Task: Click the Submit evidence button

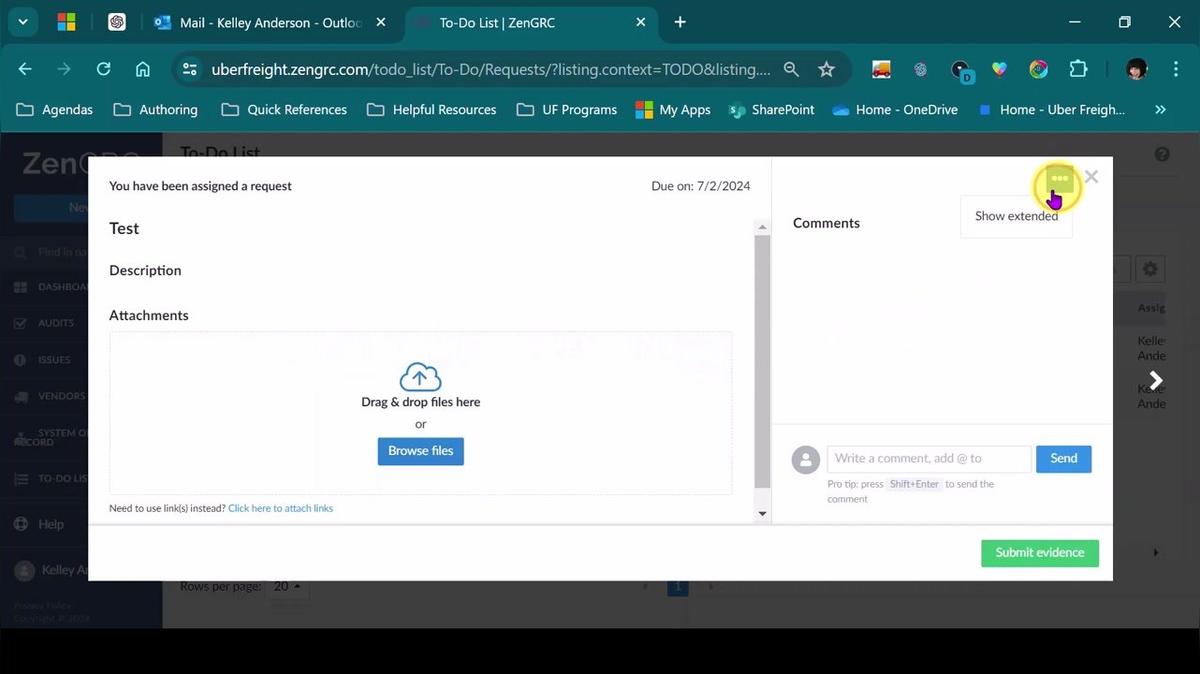Action: click(x=1039, y=553)
